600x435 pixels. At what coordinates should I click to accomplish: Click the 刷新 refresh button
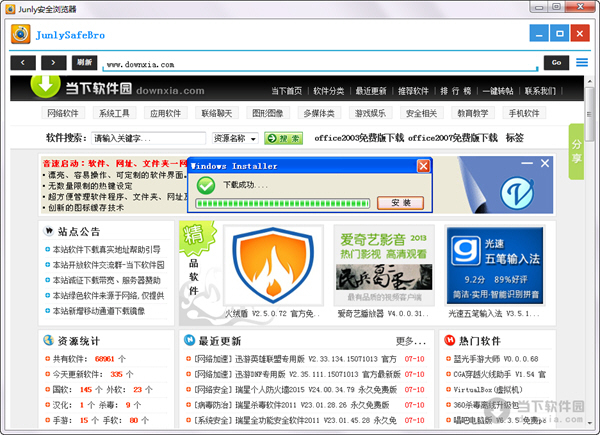tap(85, 63)
